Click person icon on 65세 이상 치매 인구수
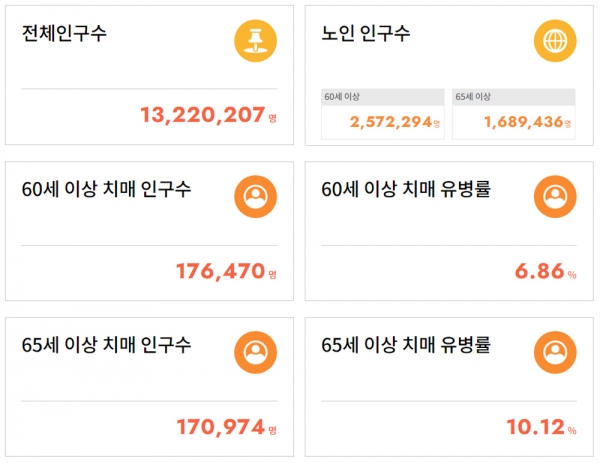Viewport: 600px width, 463px height. [x=256, y=352]
